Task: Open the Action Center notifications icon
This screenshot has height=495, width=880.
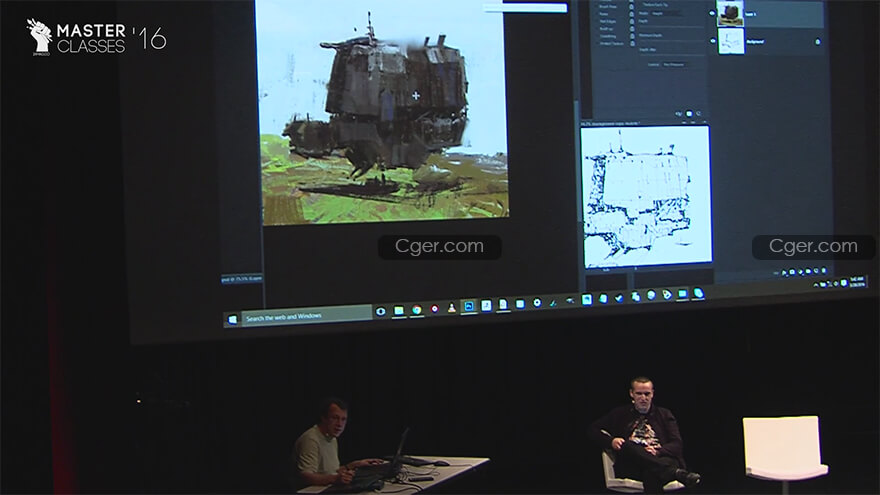Action: 844,283
